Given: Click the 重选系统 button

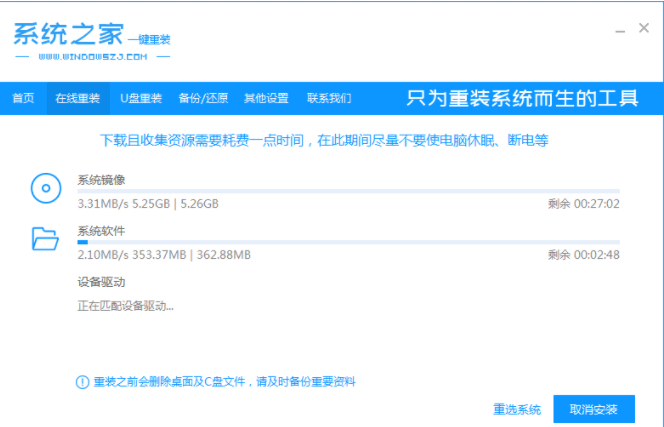Looking at the screenshot, I should pyautogui.click(x=517, y=409).
